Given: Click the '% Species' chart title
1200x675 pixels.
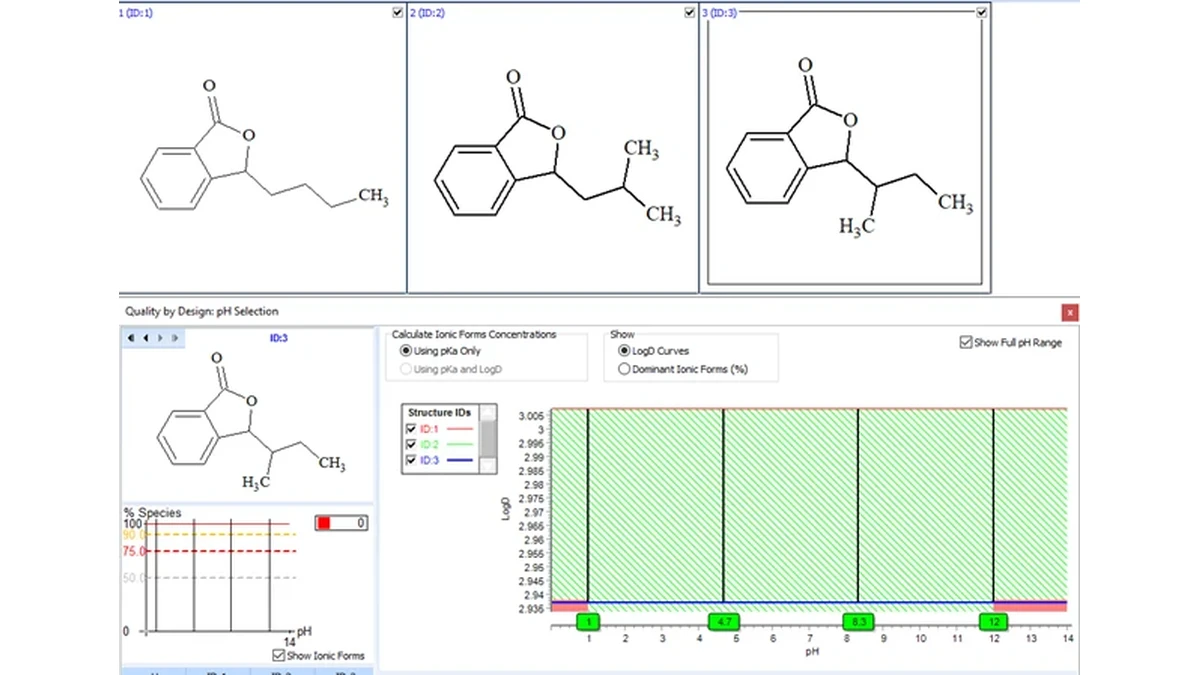Looking at the screenshot, I should 152,513.
